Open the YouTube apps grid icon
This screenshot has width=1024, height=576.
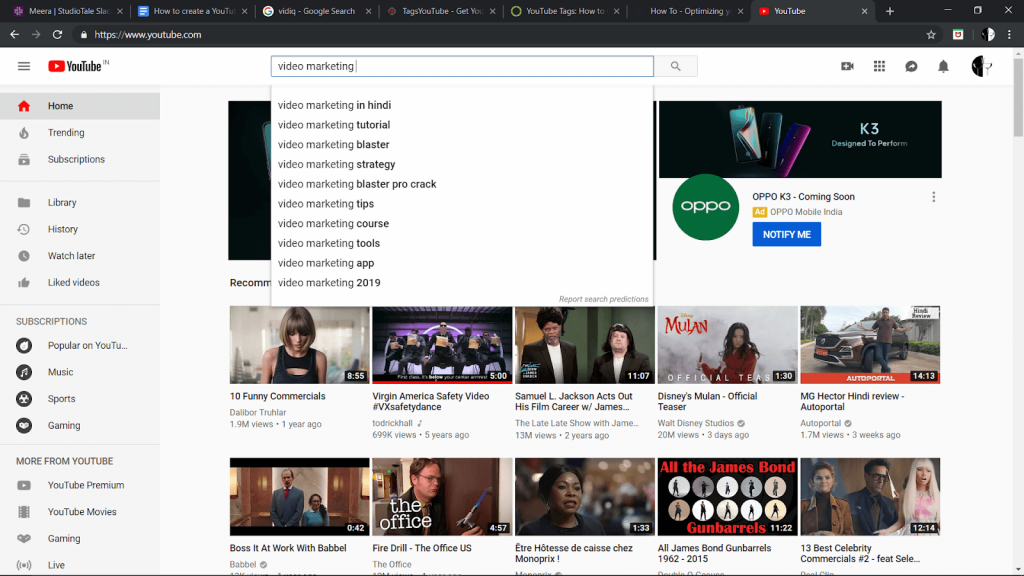pos(879,66)
